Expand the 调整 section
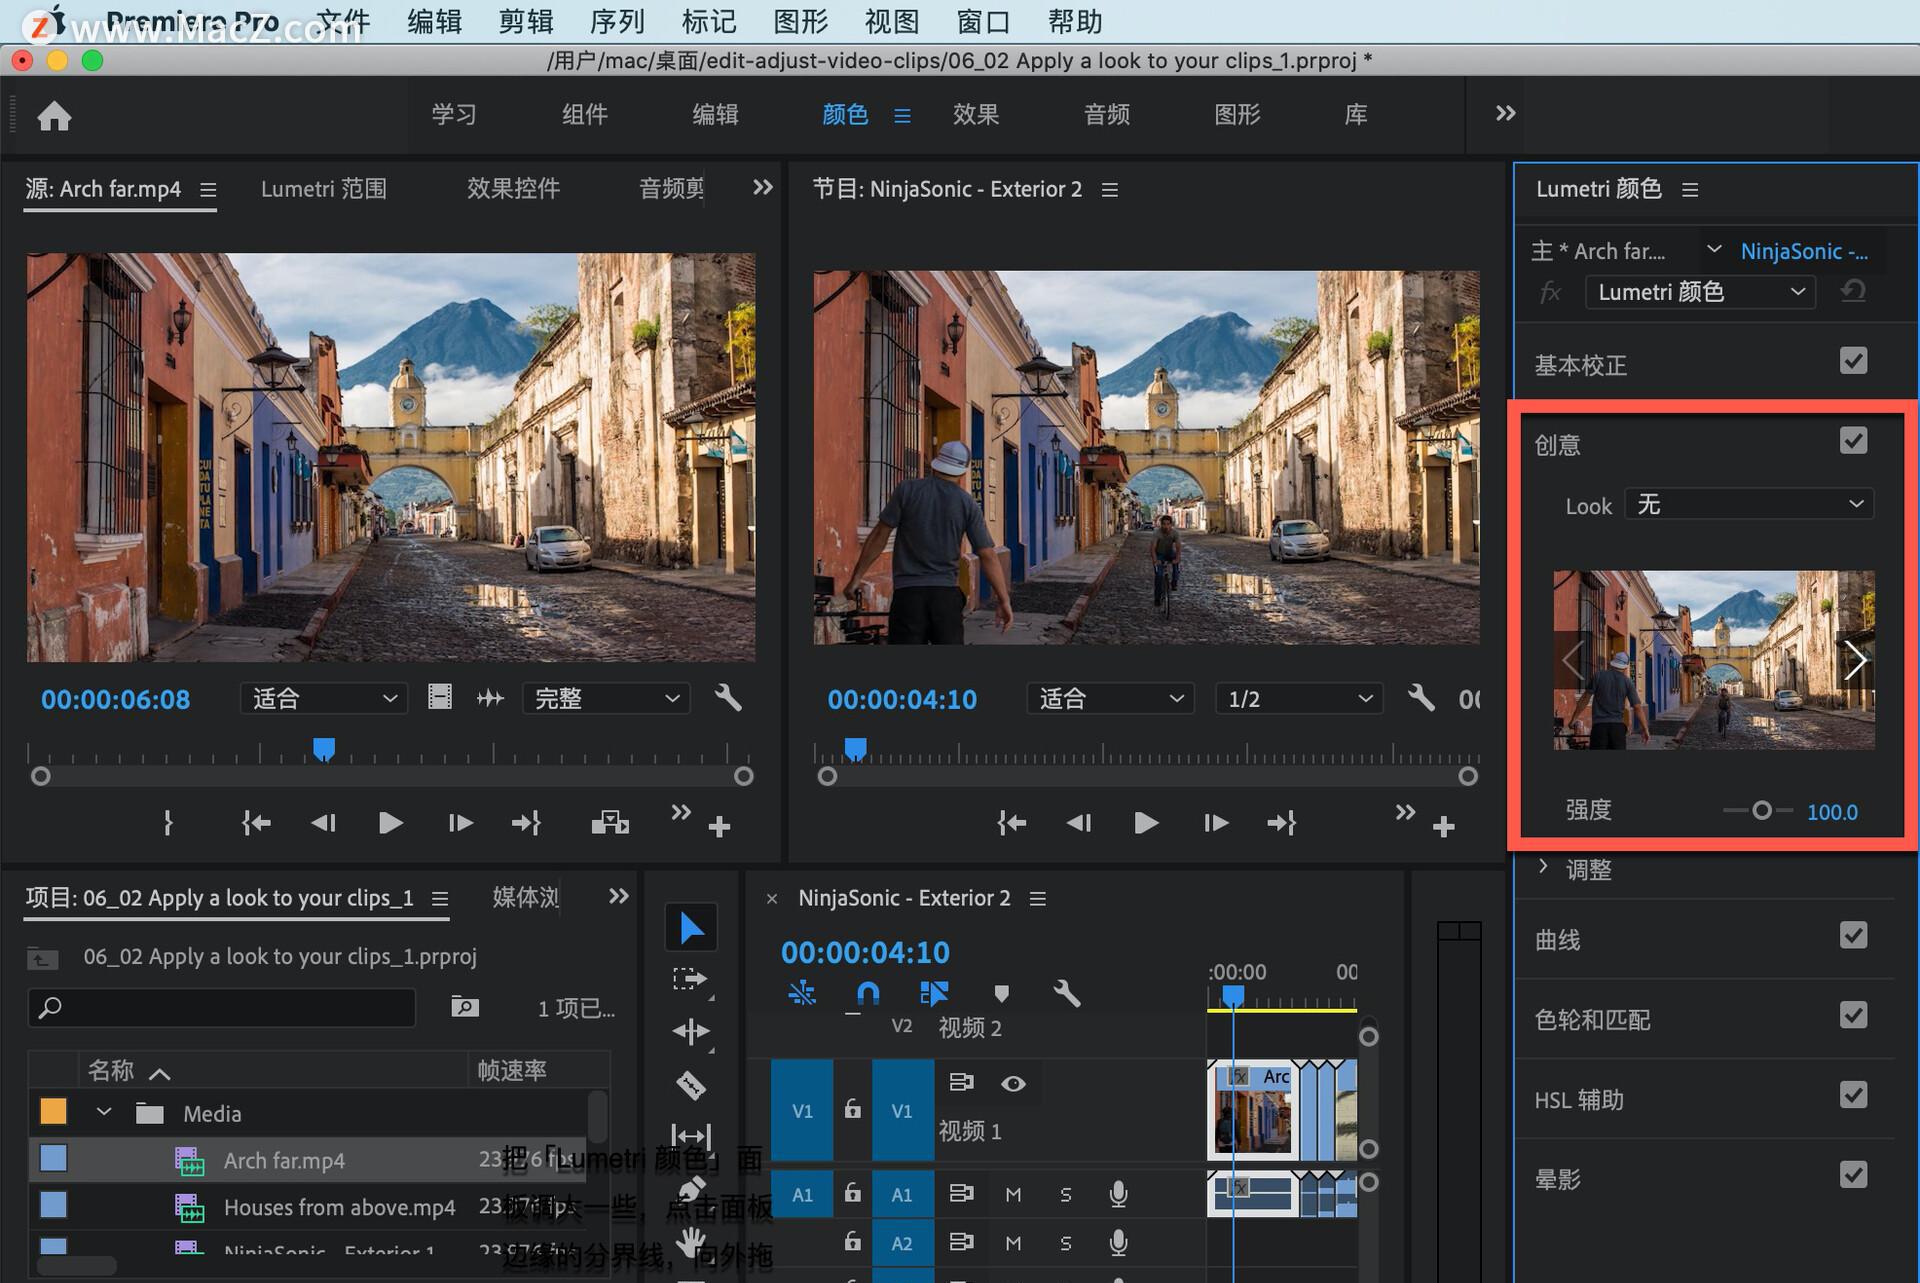 click(1543, 867)
